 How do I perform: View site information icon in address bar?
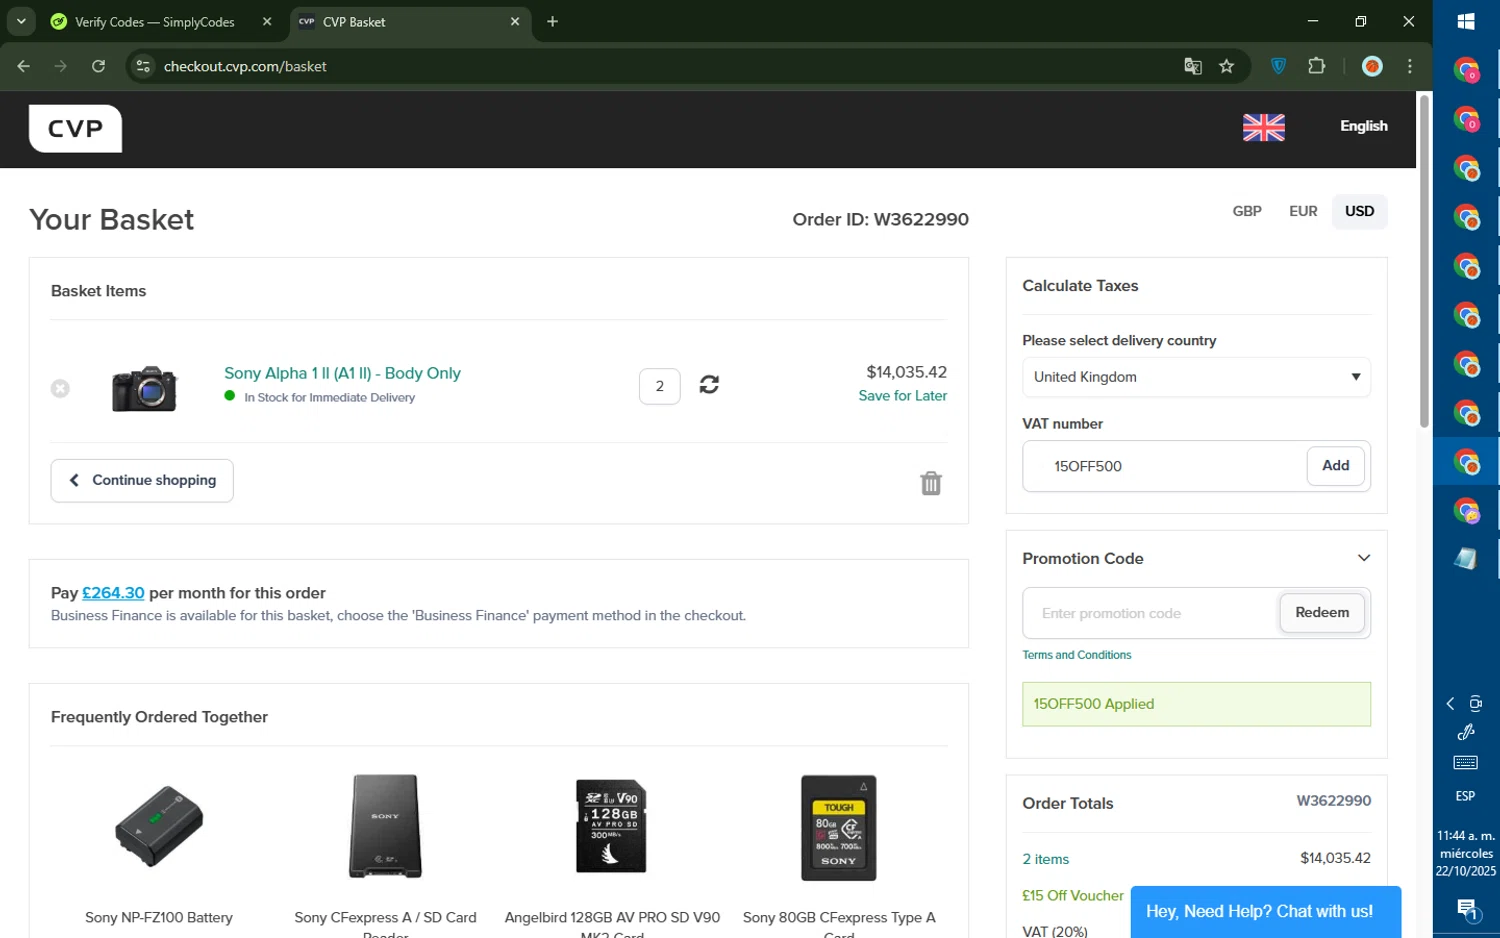point(143,66)
